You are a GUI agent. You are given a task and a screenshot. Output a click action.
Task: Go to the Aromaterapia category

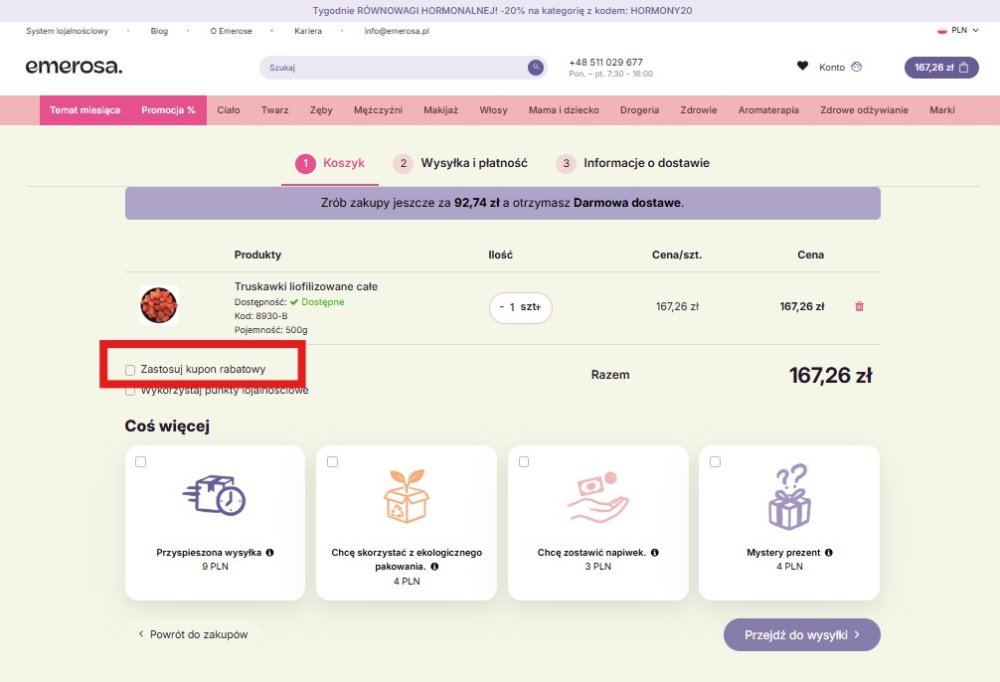point(768,110)
